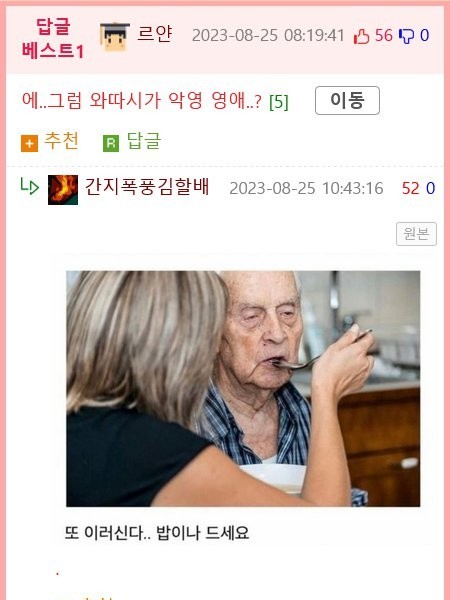450x600 pixels.
Task: Click the green R 답글 icon
Action: 111,143
